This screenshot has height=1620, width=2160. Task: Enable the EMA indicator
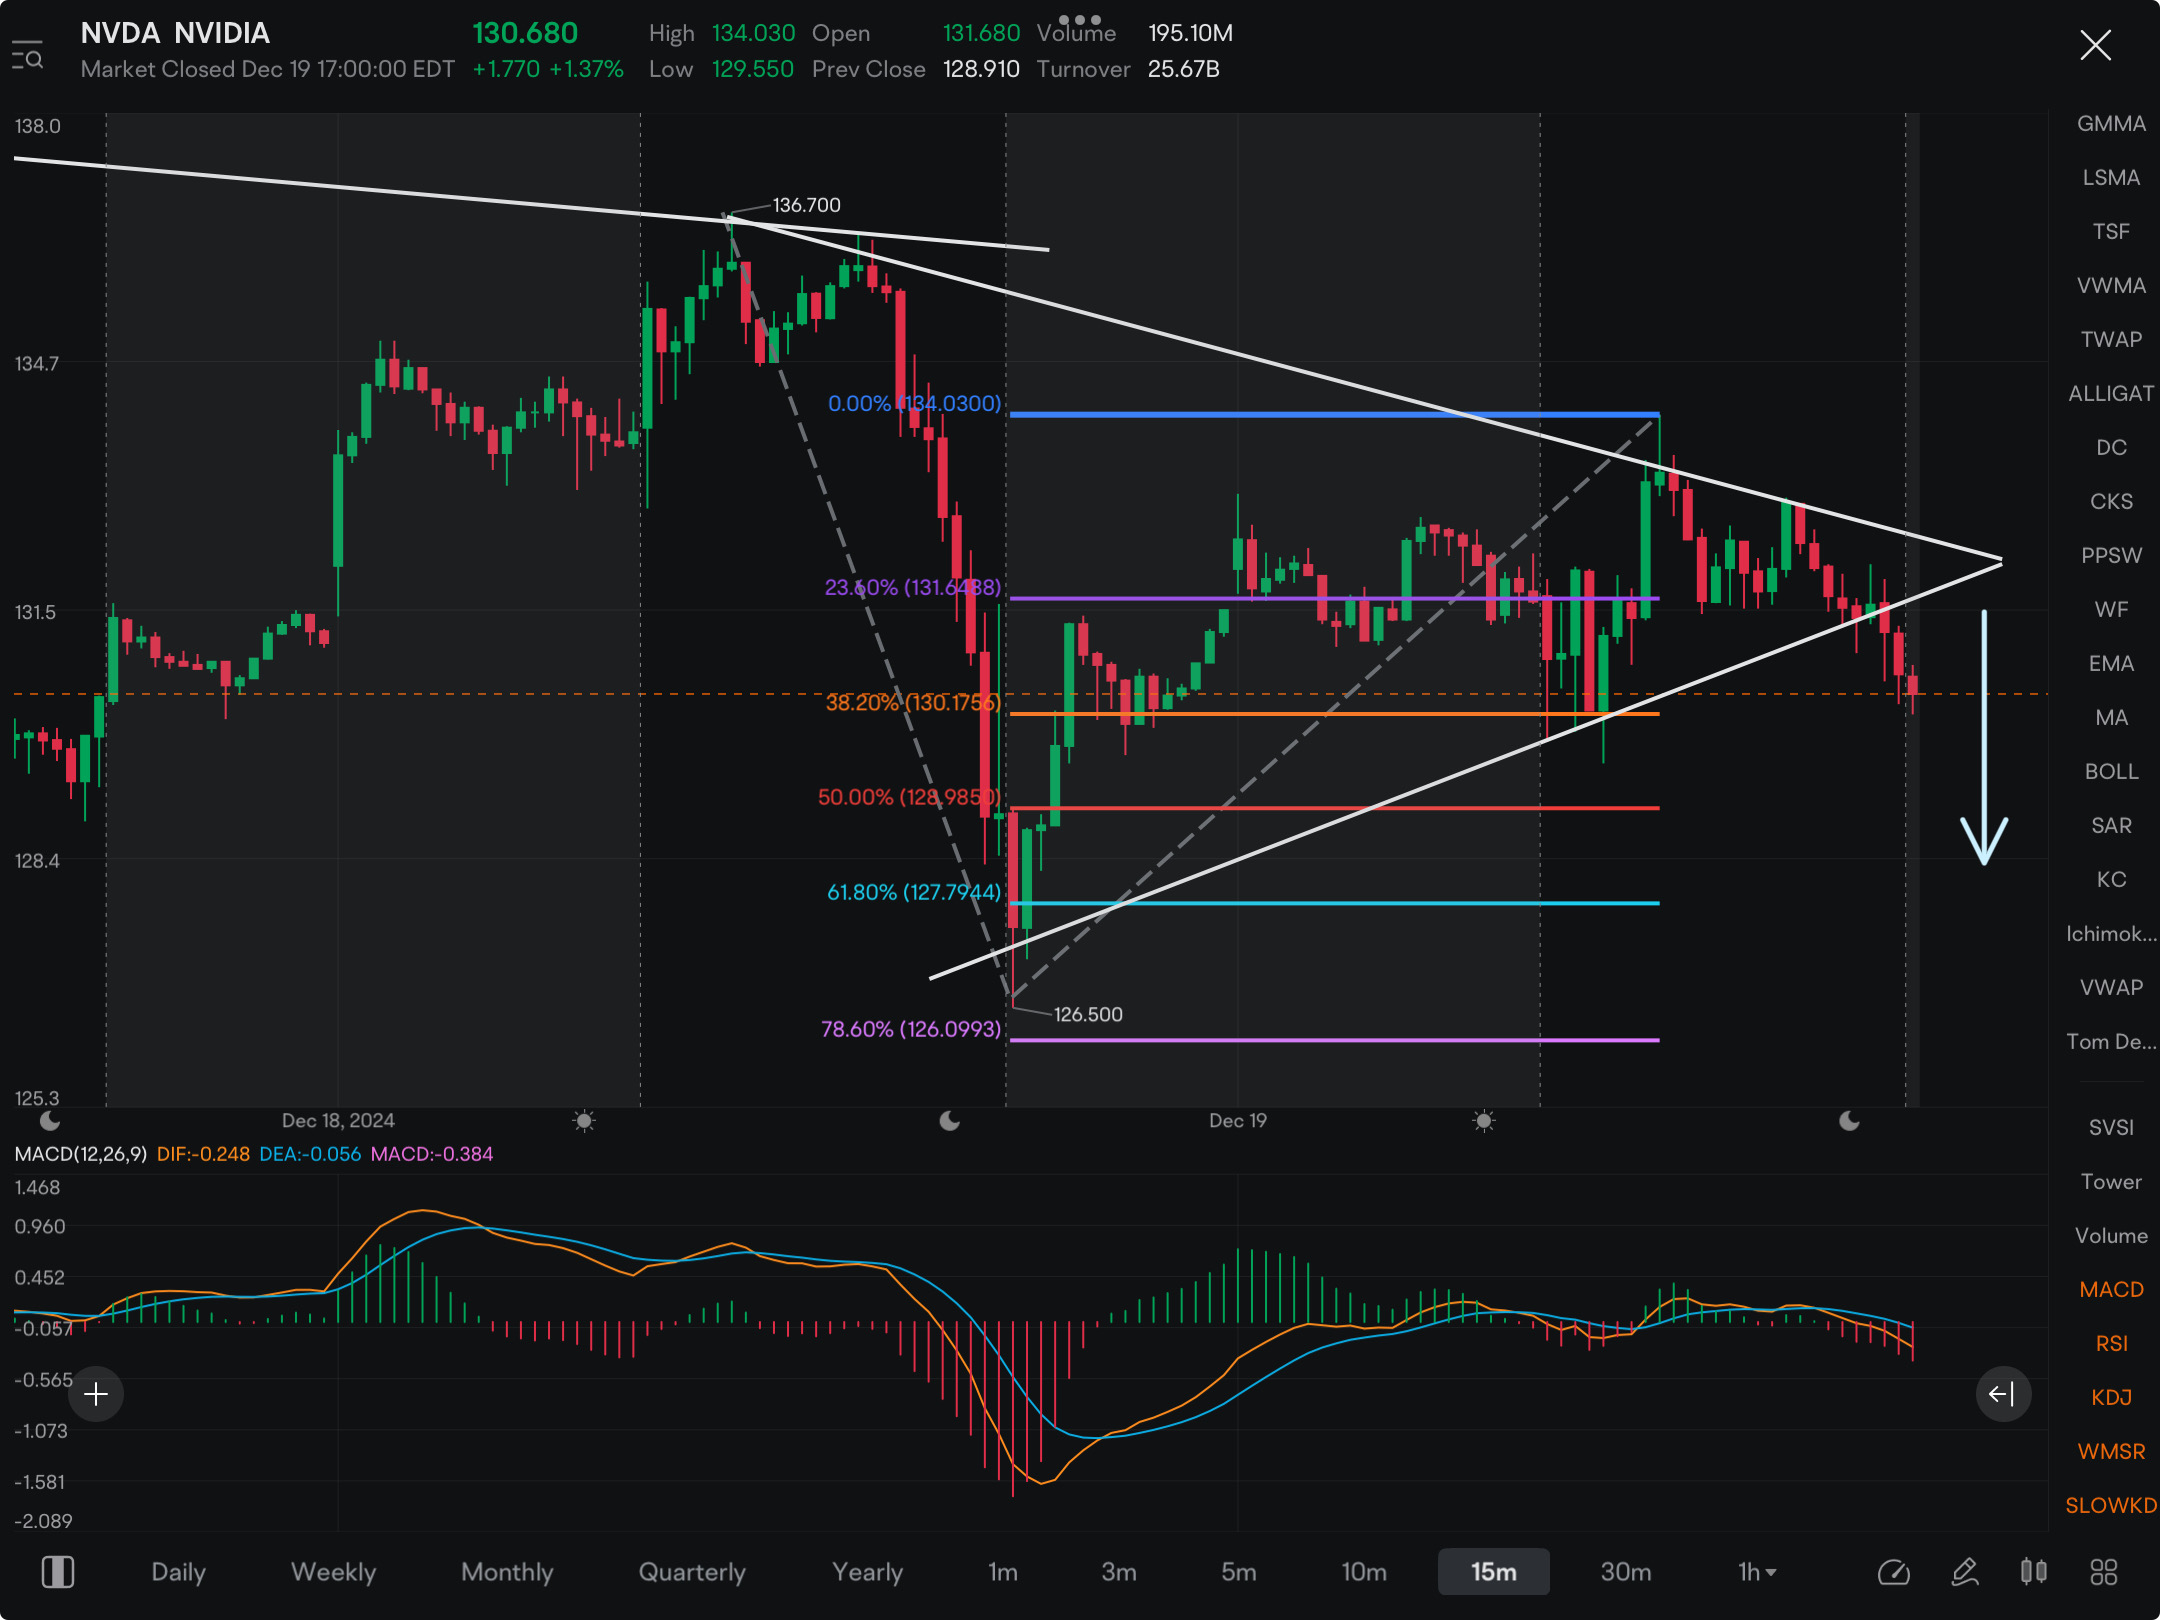2111,663
